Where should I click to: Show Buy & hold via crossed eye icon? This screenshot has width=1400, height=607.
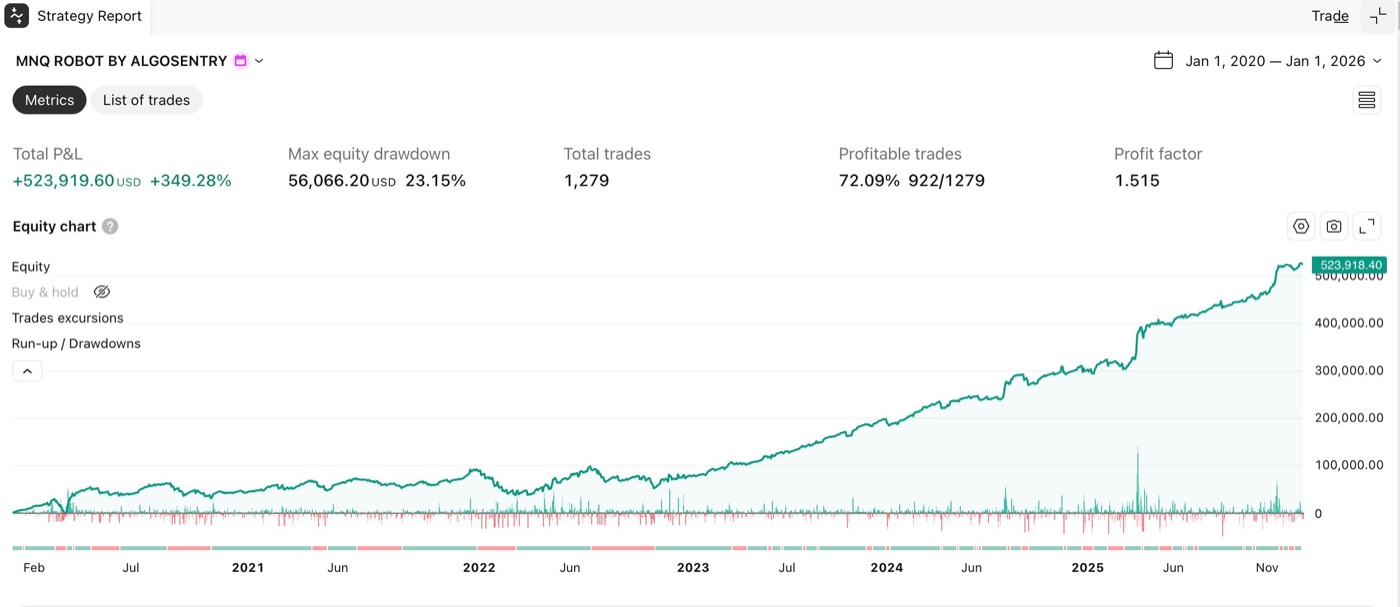pyautogui.click(x=101, y=292)
